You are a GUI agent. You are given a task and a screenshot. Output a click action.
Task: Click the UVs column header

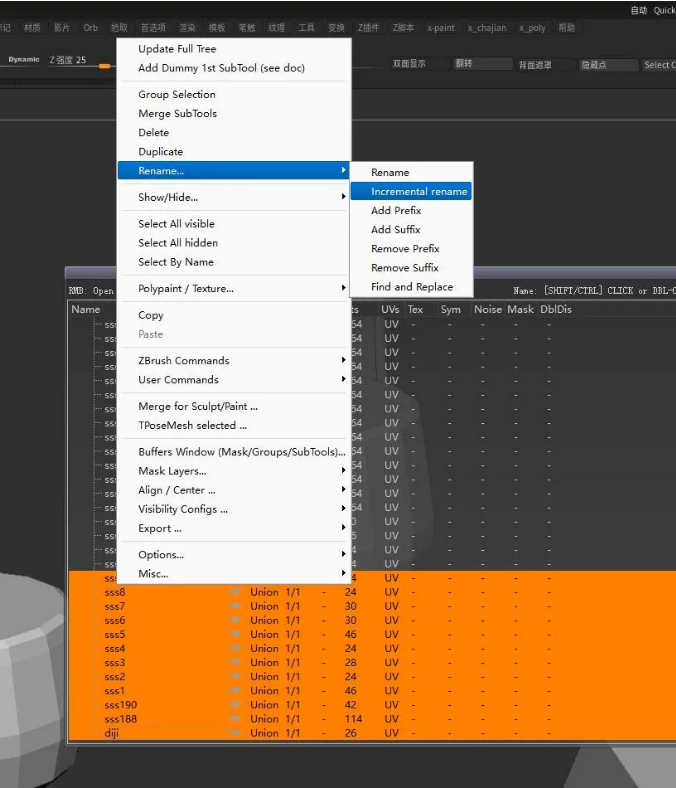click(390, 309)
